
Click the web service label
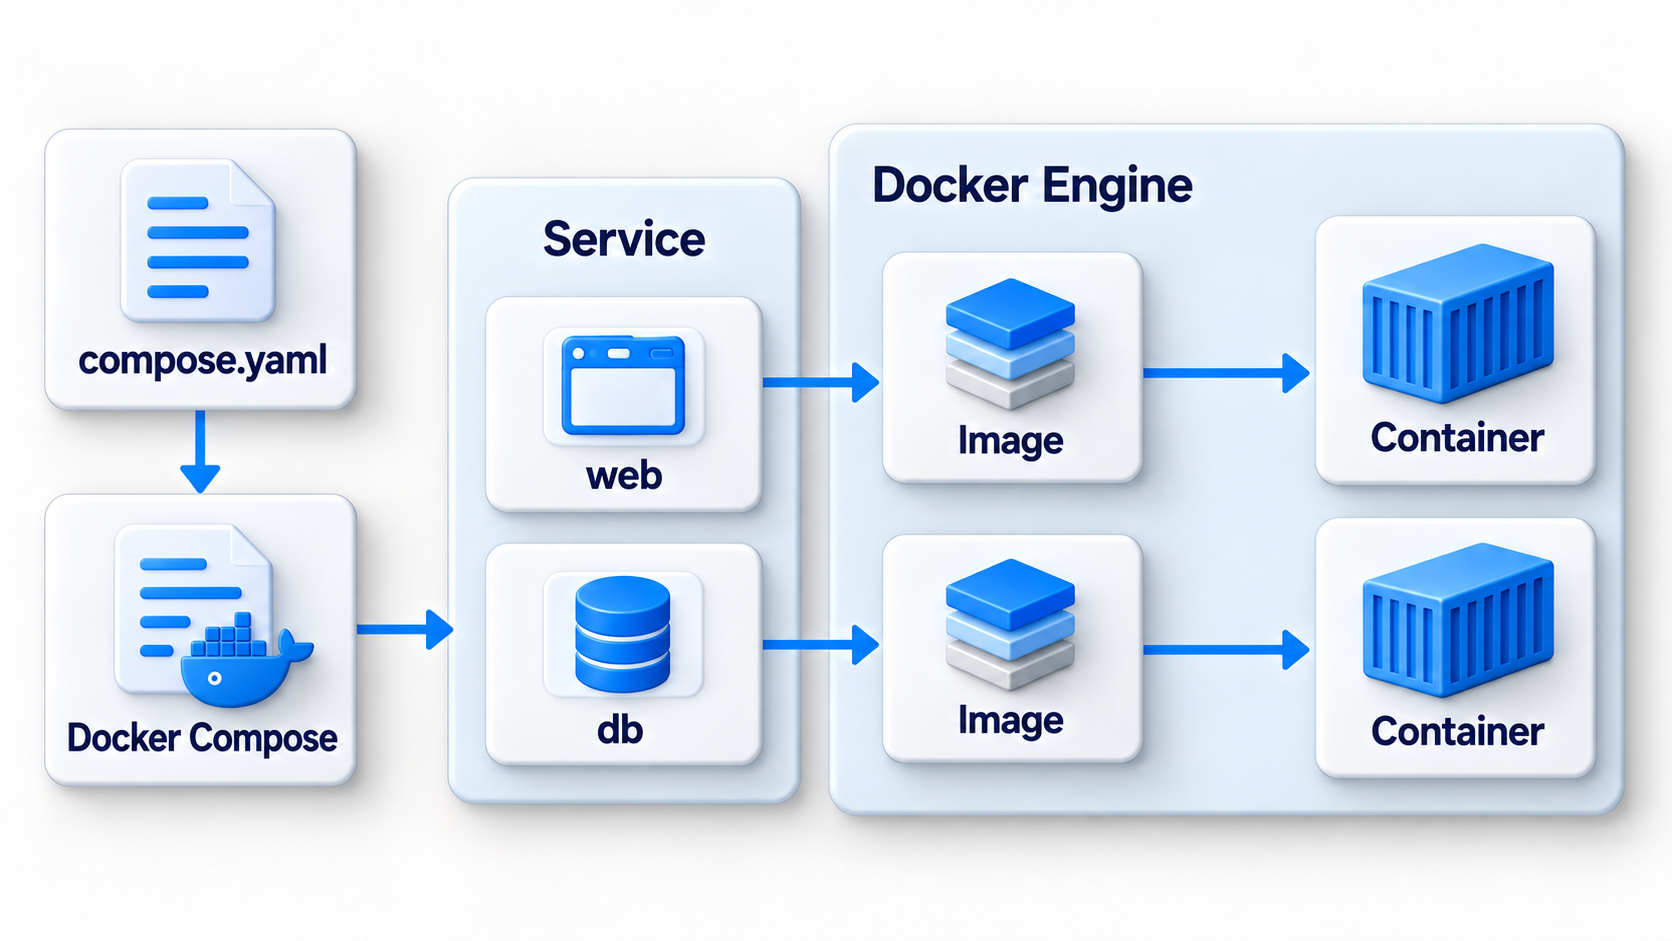pos(624,475)
